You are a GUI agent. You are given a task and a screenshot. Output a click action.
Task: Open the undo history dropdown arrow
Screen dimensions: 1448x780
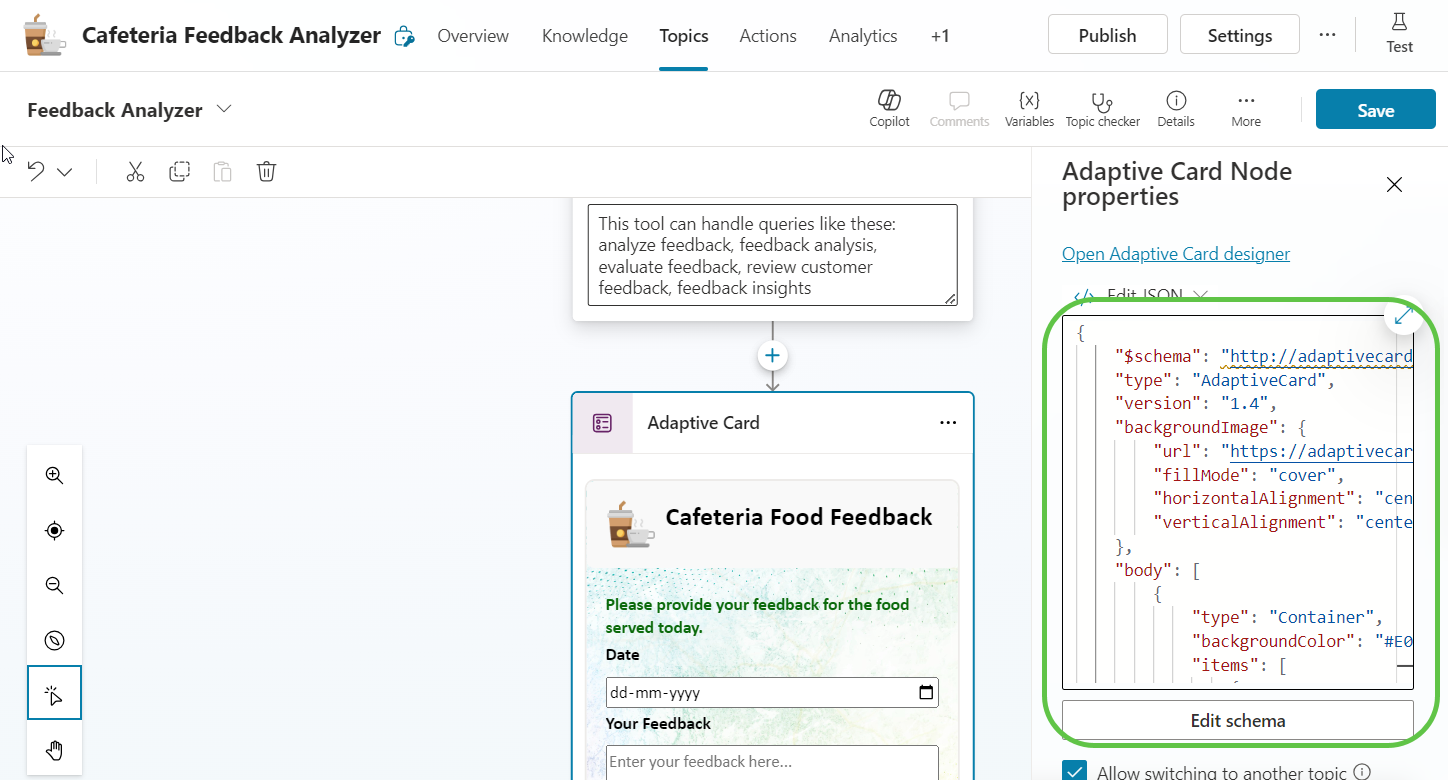point(65,172)
